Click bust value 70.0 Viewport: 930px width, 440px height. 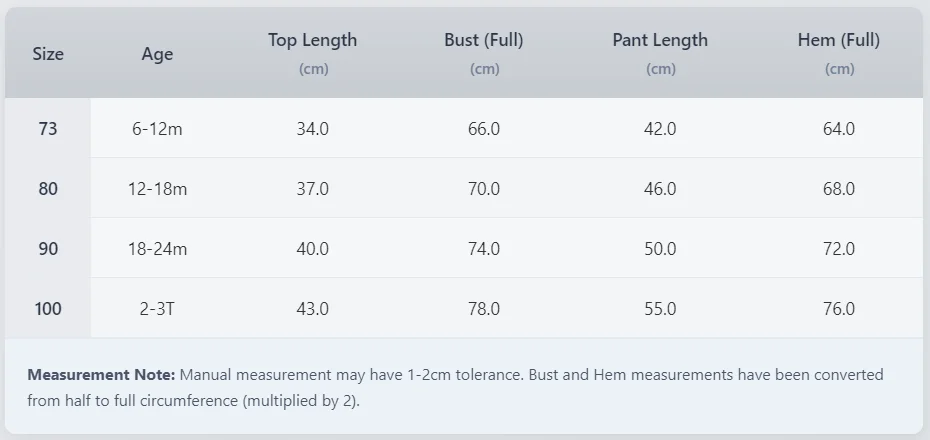484,189
